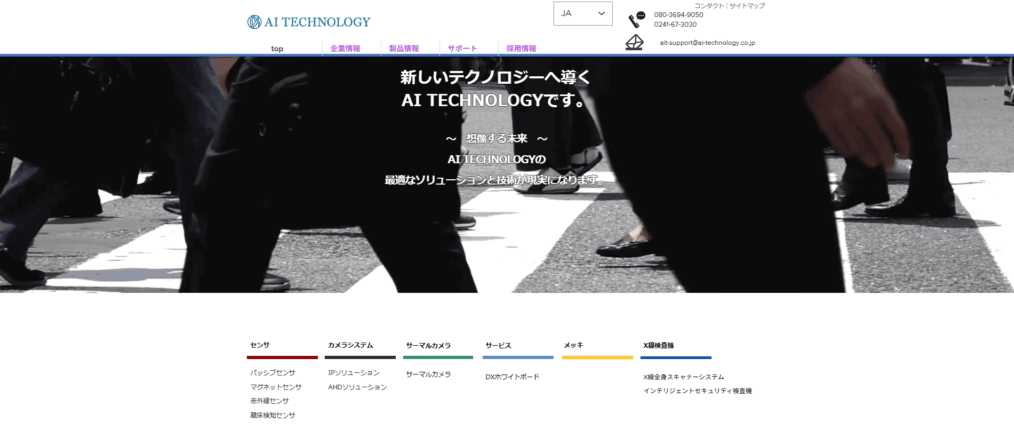The width and height of the screenshot is (1014, 440).
Task: Select the サーマルカメラ category heading
Action: (x=429, y=346)
